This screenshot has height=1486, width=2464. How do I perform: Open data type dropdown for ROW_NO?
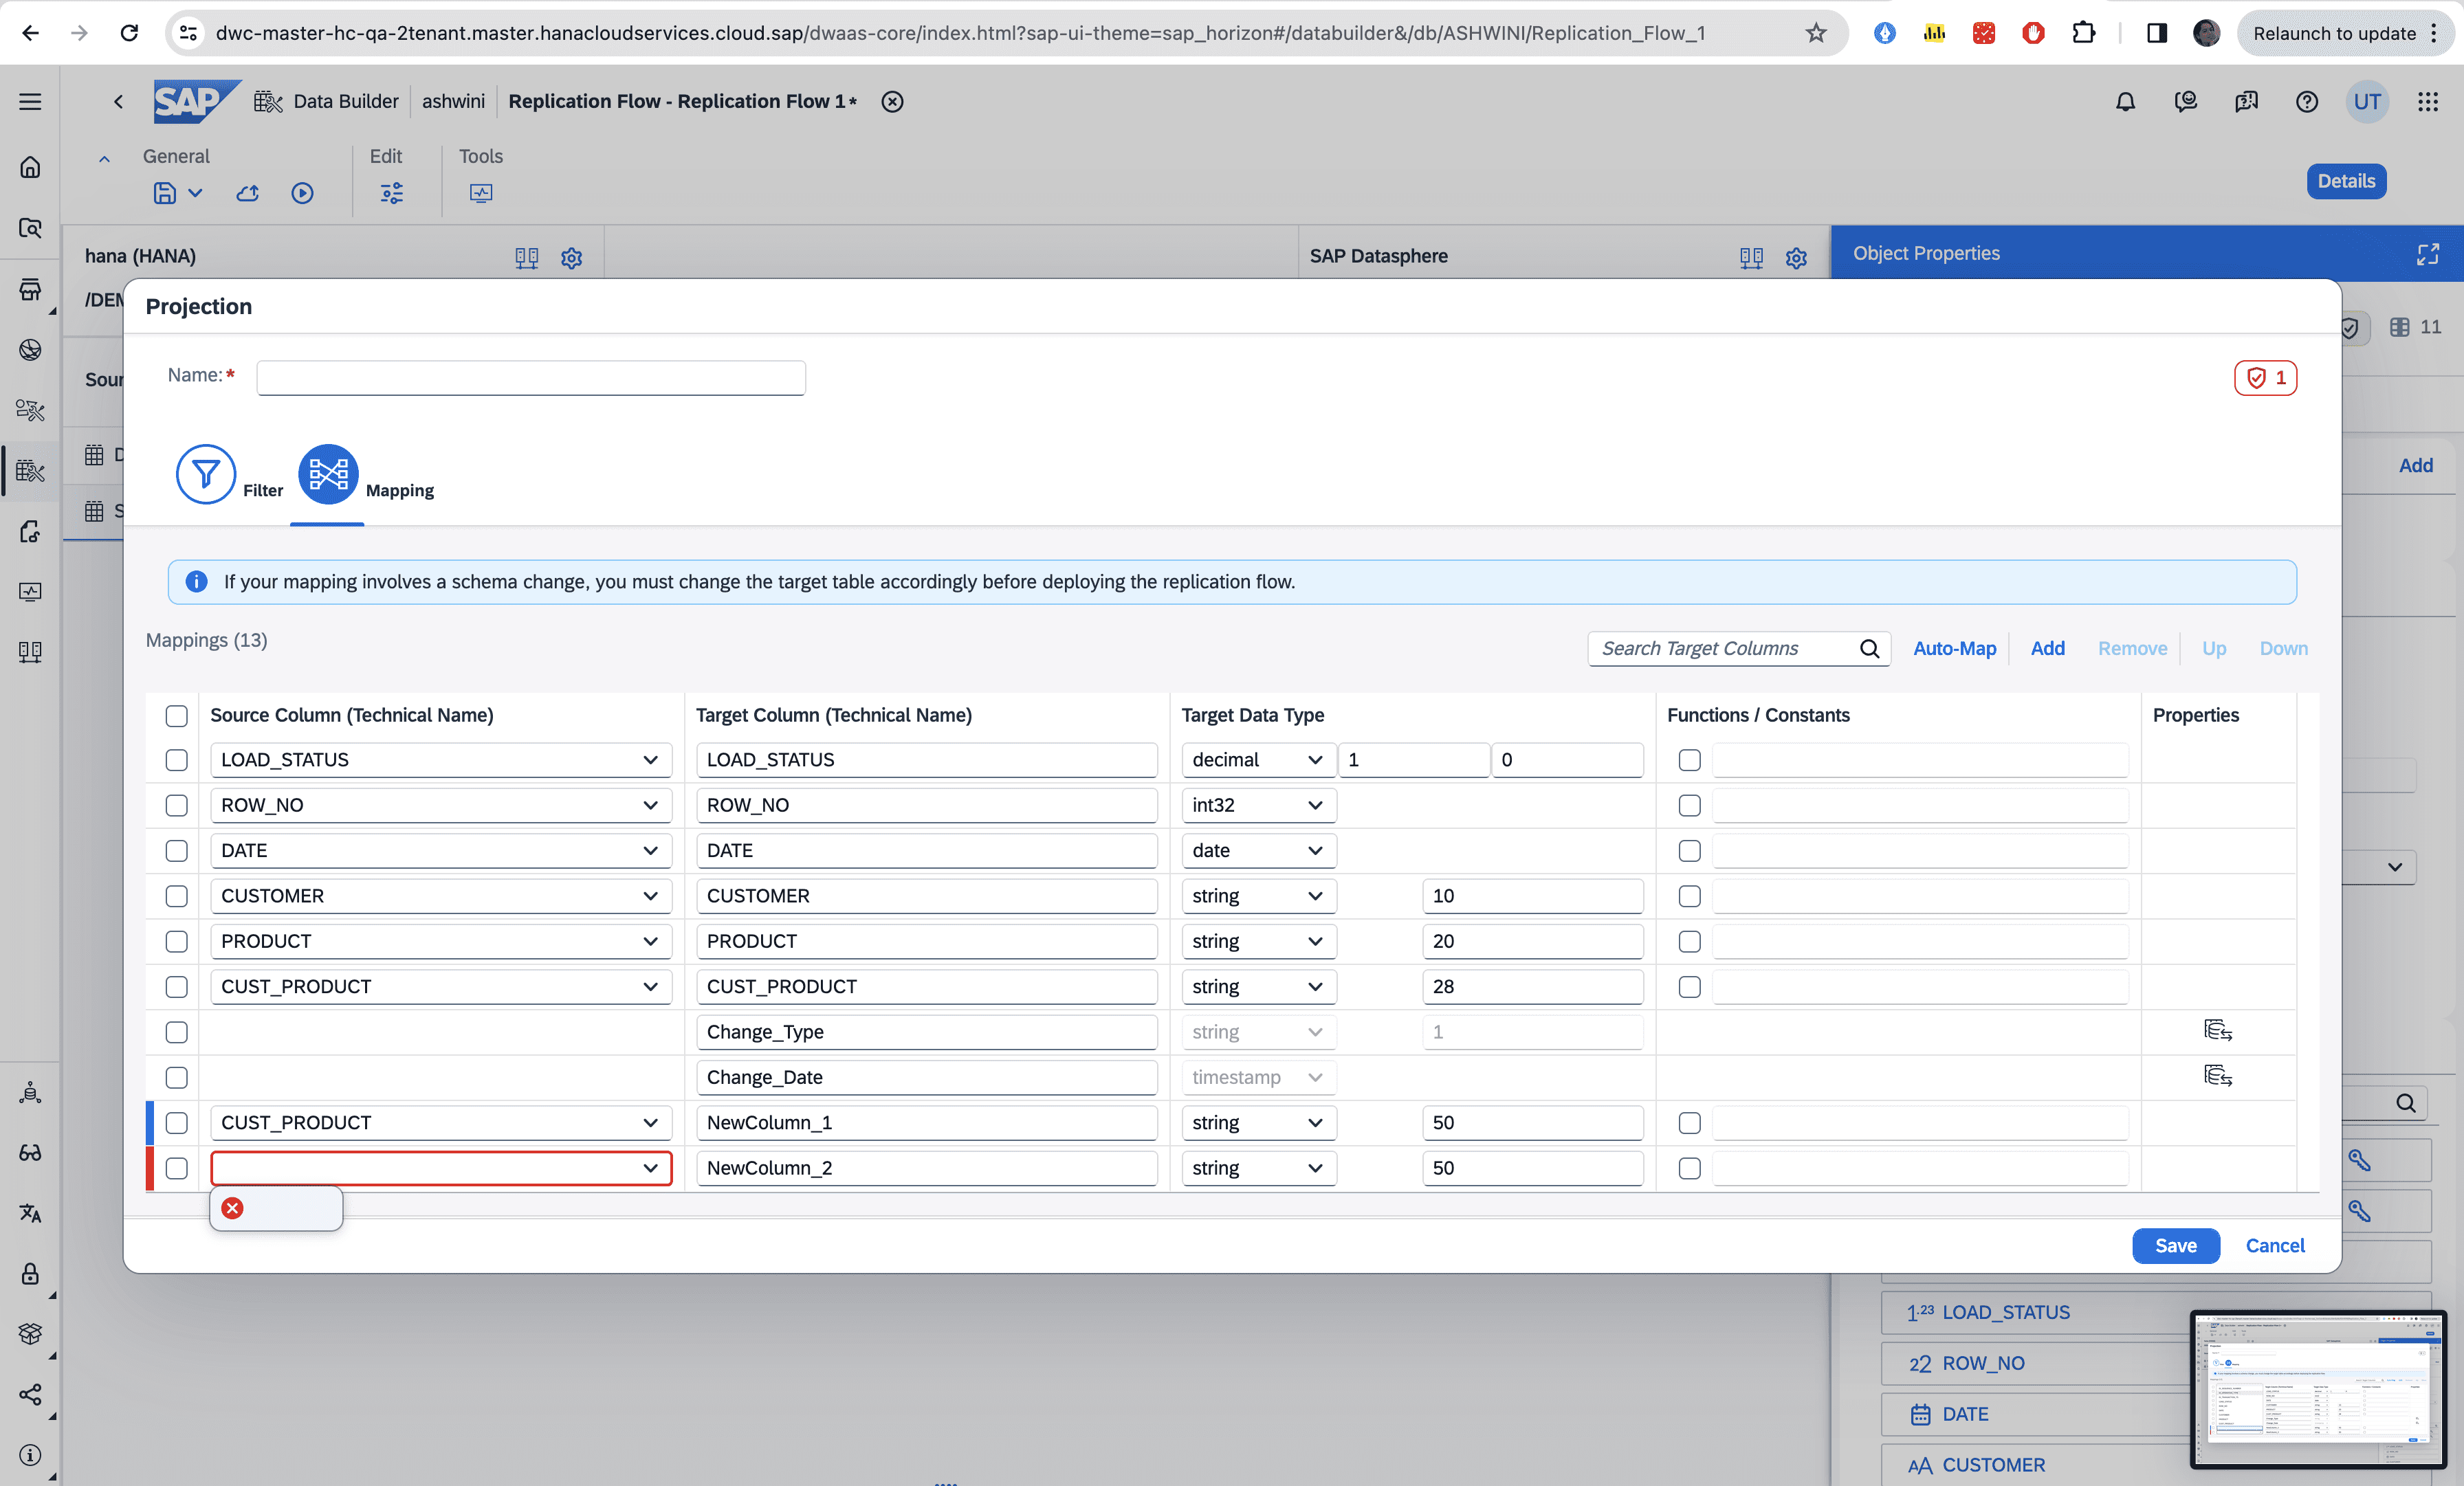click(x=1314, y=805)
